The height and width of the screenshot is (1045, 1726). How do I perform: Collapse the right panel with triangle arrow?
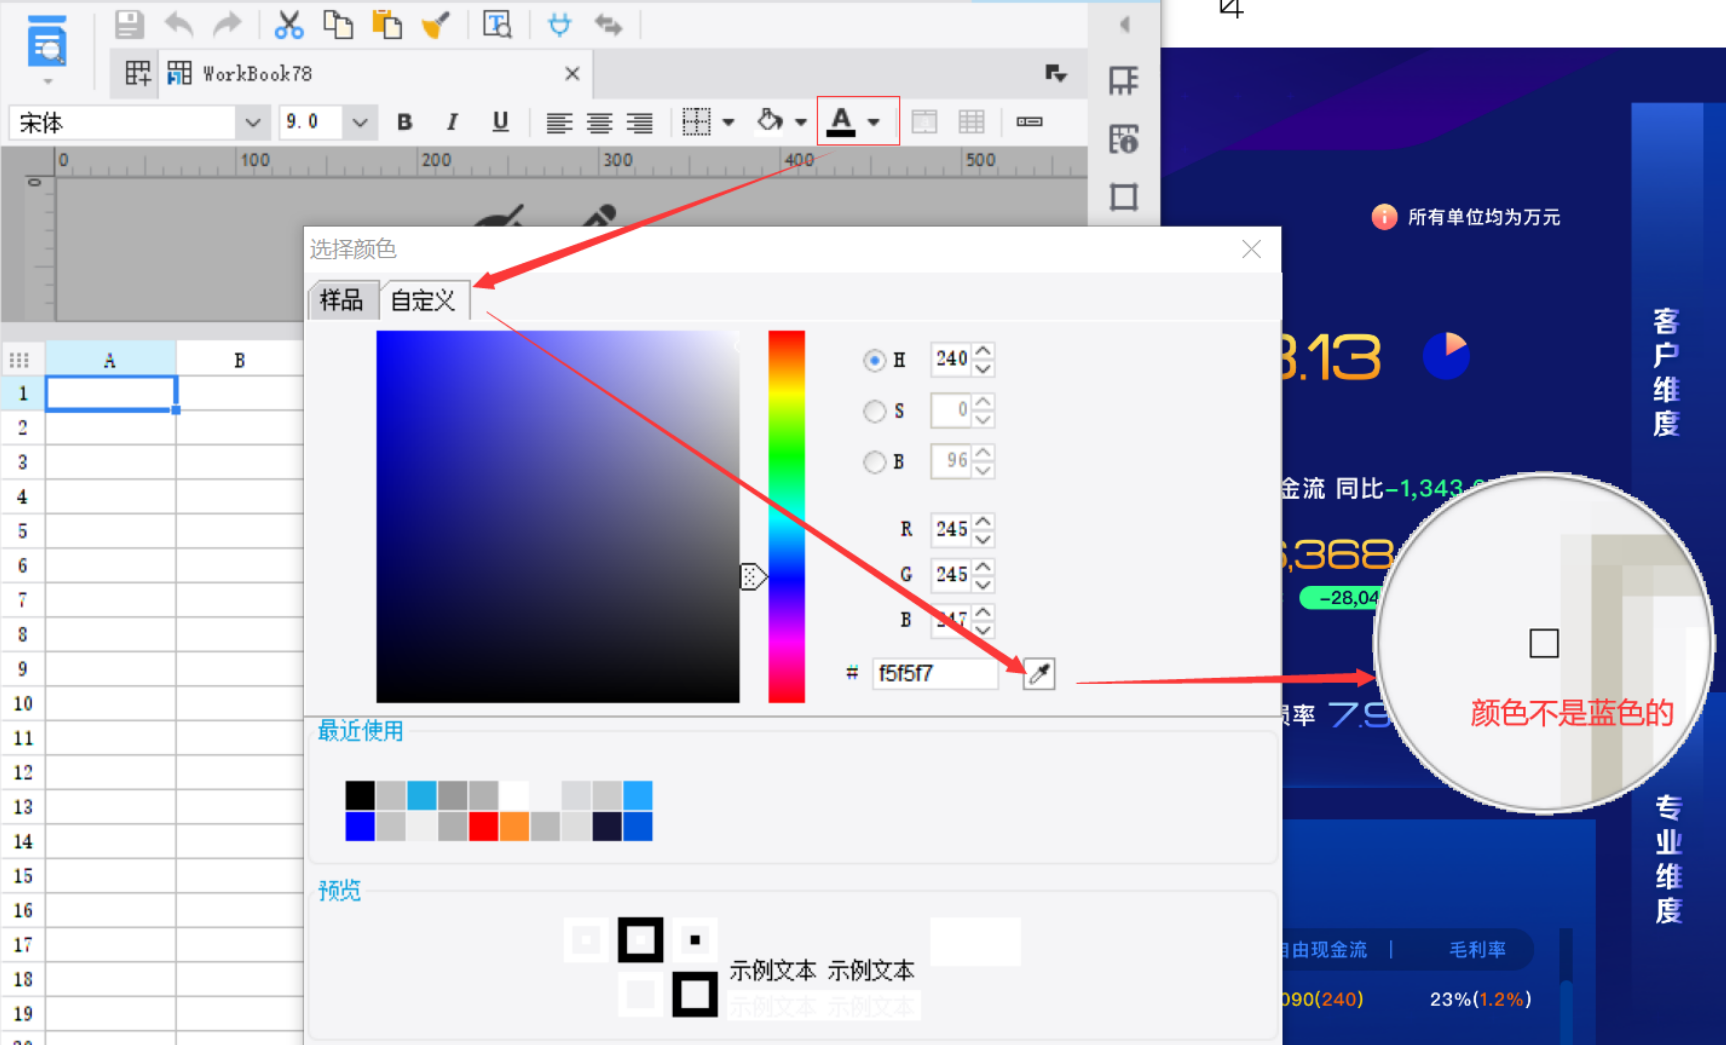pyautogui.click(x=1125, y=24)
